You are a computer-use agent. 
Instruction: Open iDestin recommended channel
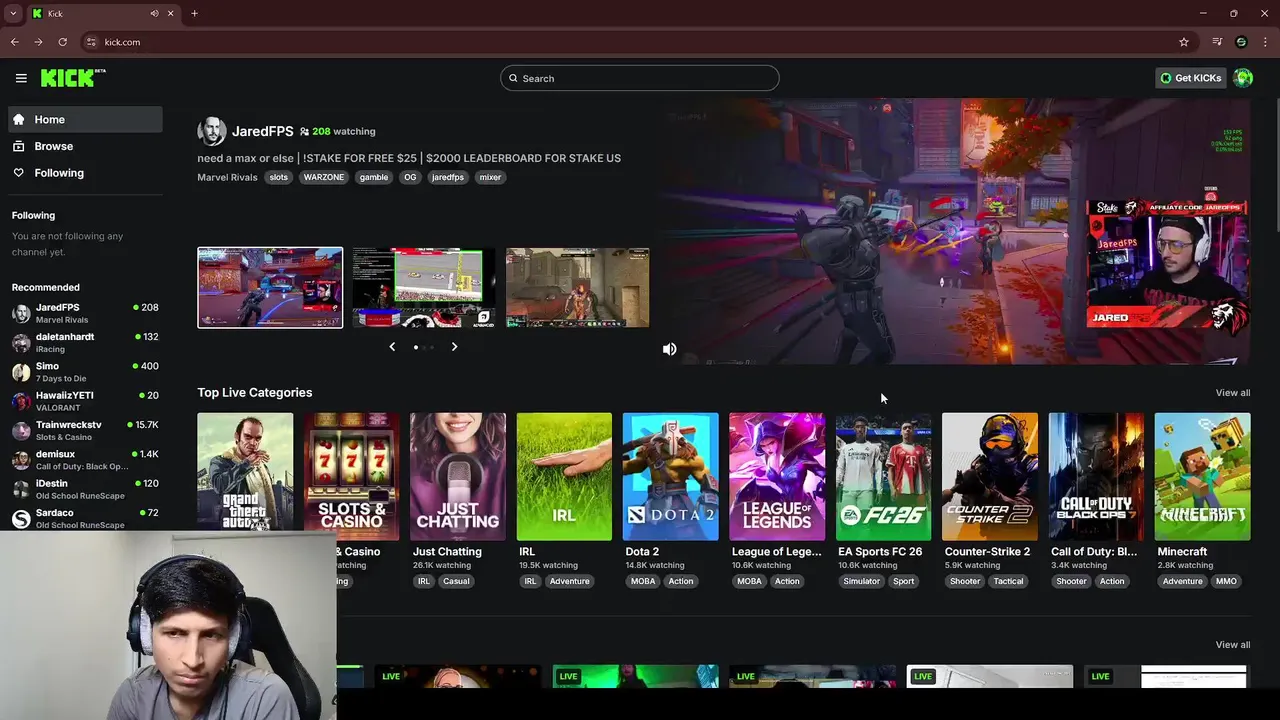click(x=85, y=489)
